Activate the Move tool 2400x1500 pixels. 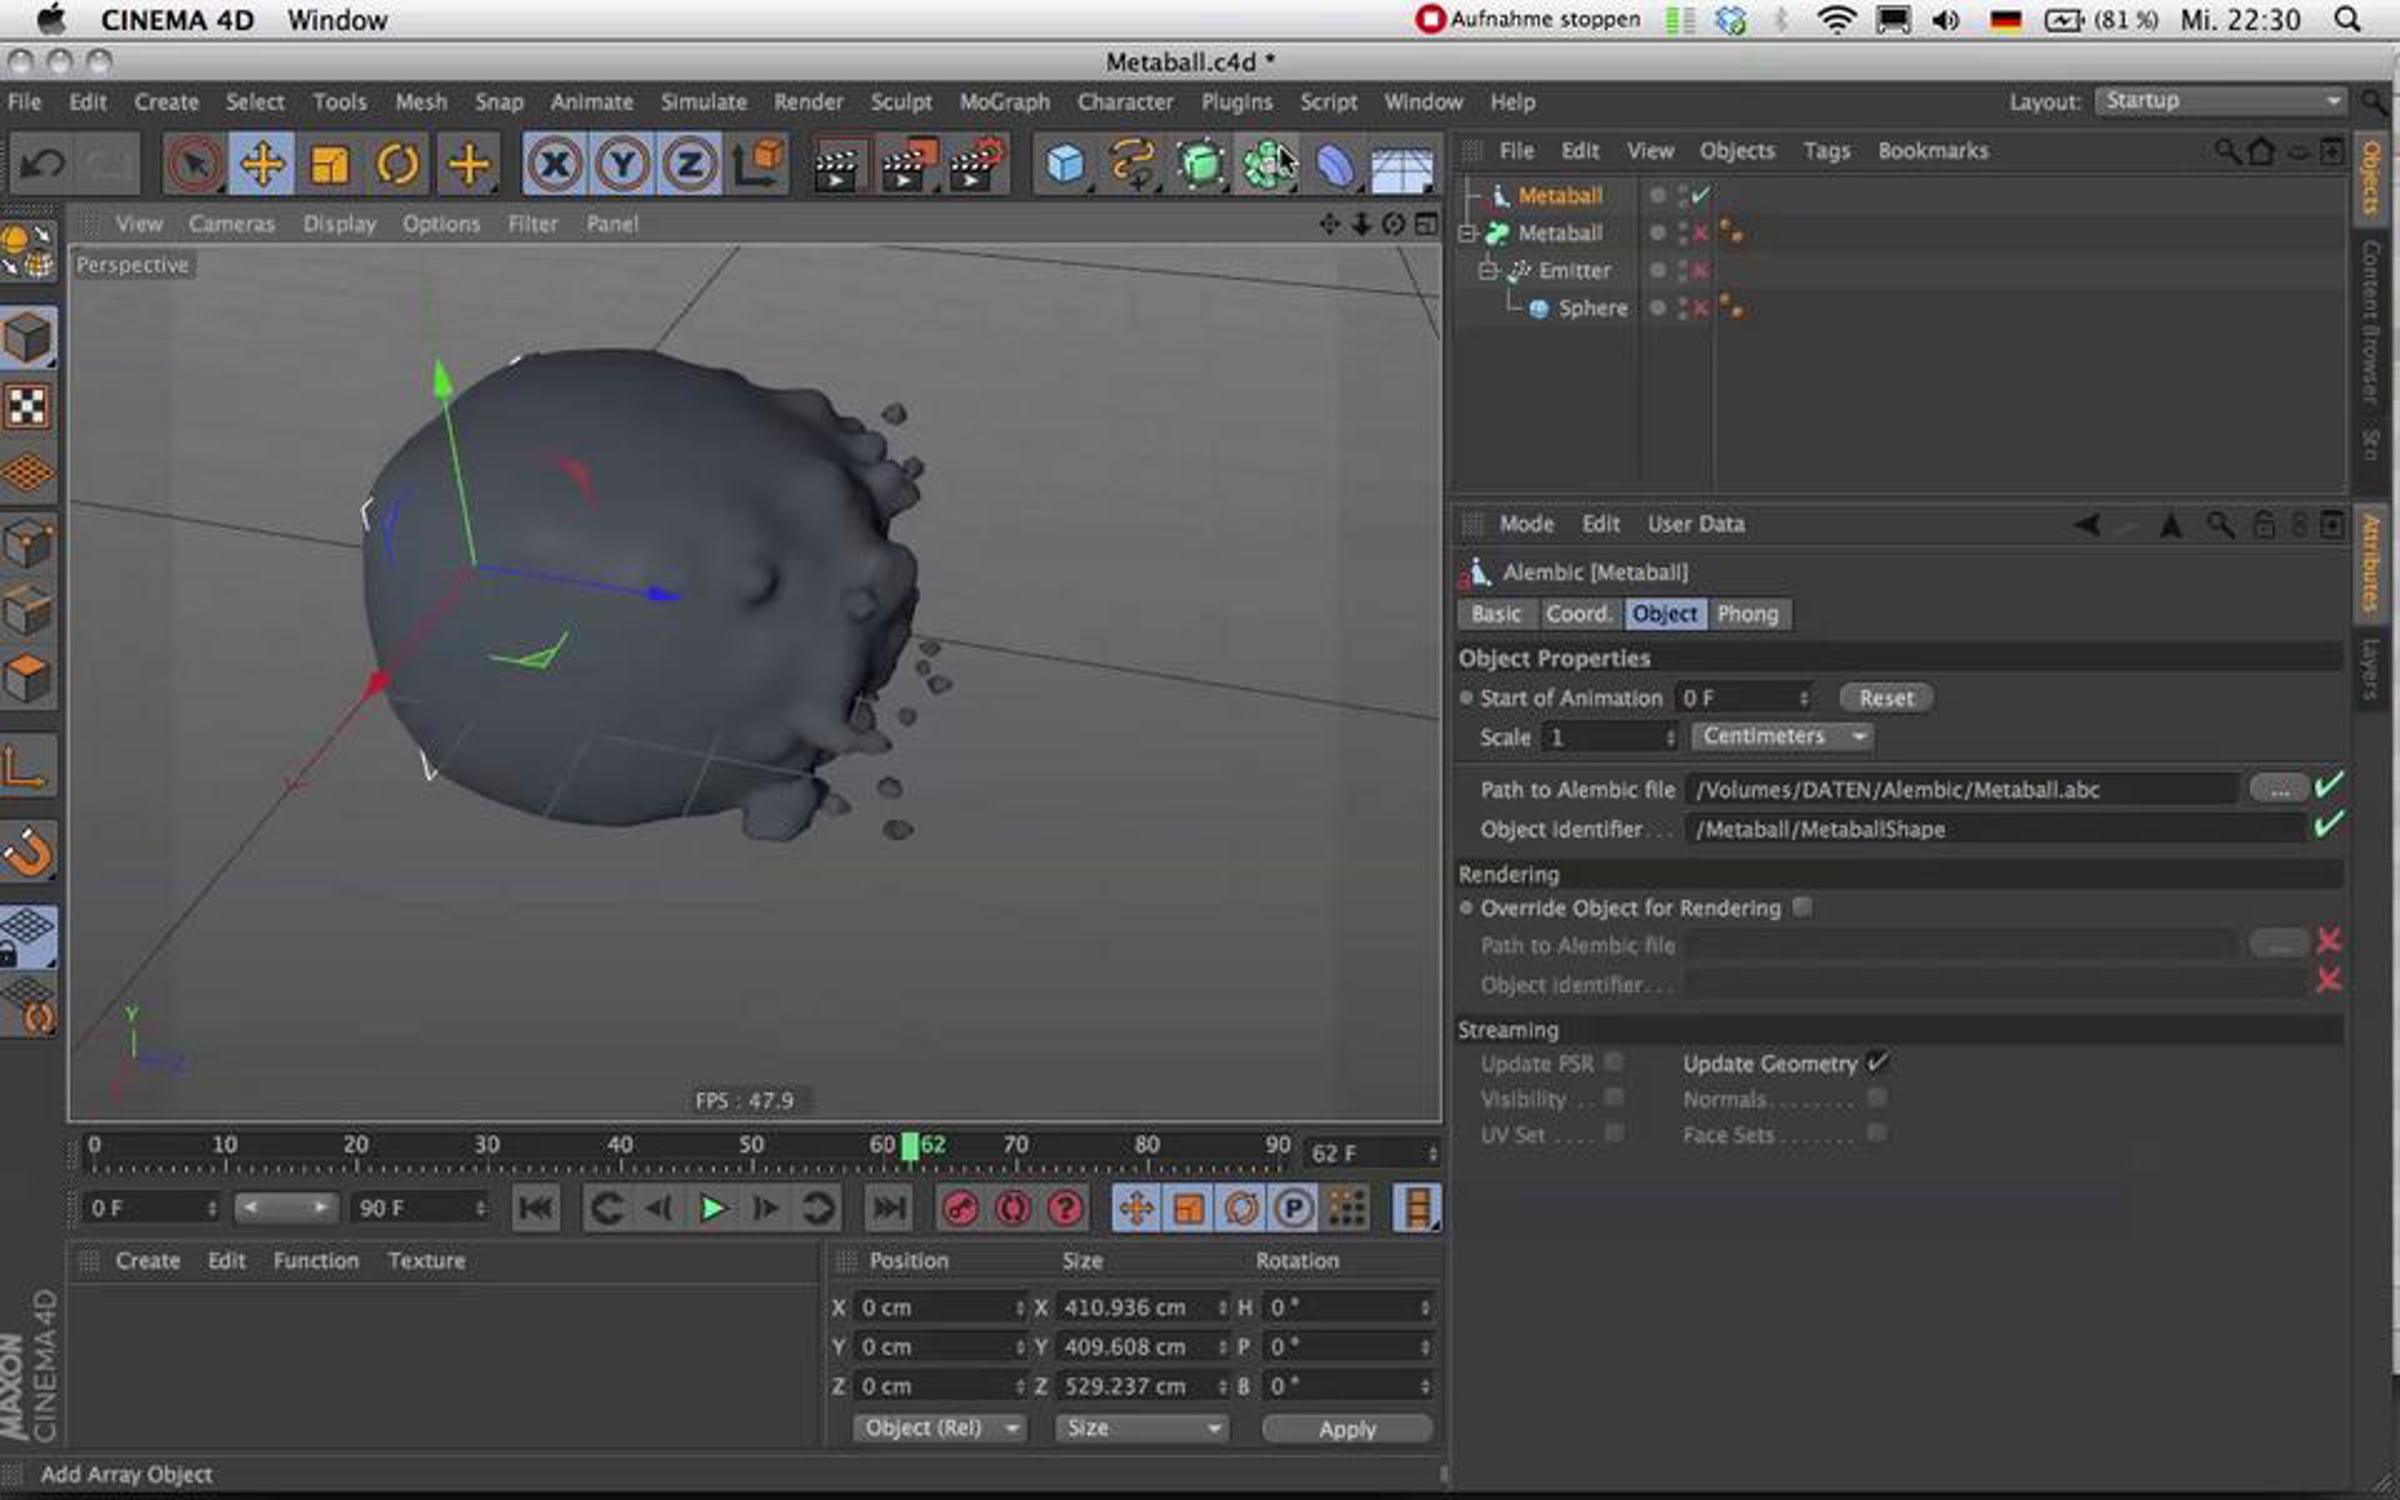[262, 164]
